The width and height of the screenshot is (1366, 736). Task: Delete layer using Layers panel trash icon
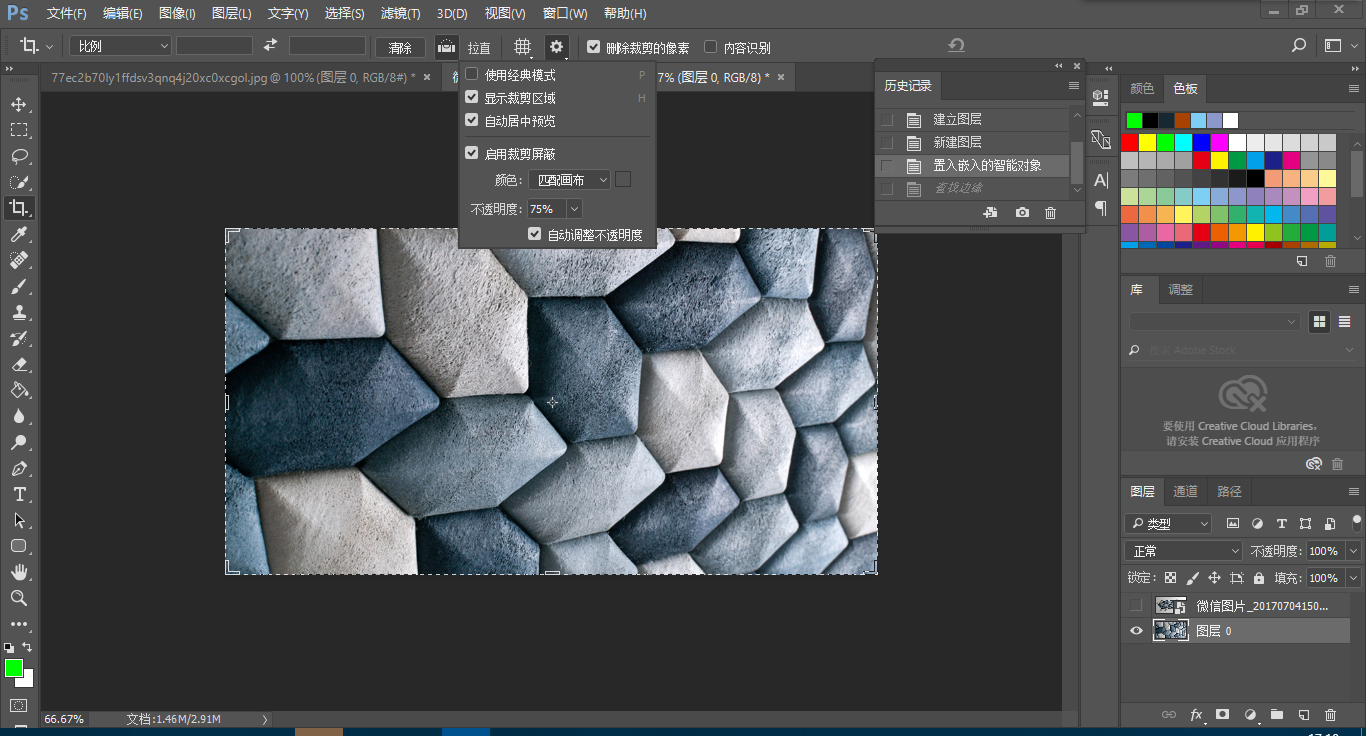[x=1330, y=715]
